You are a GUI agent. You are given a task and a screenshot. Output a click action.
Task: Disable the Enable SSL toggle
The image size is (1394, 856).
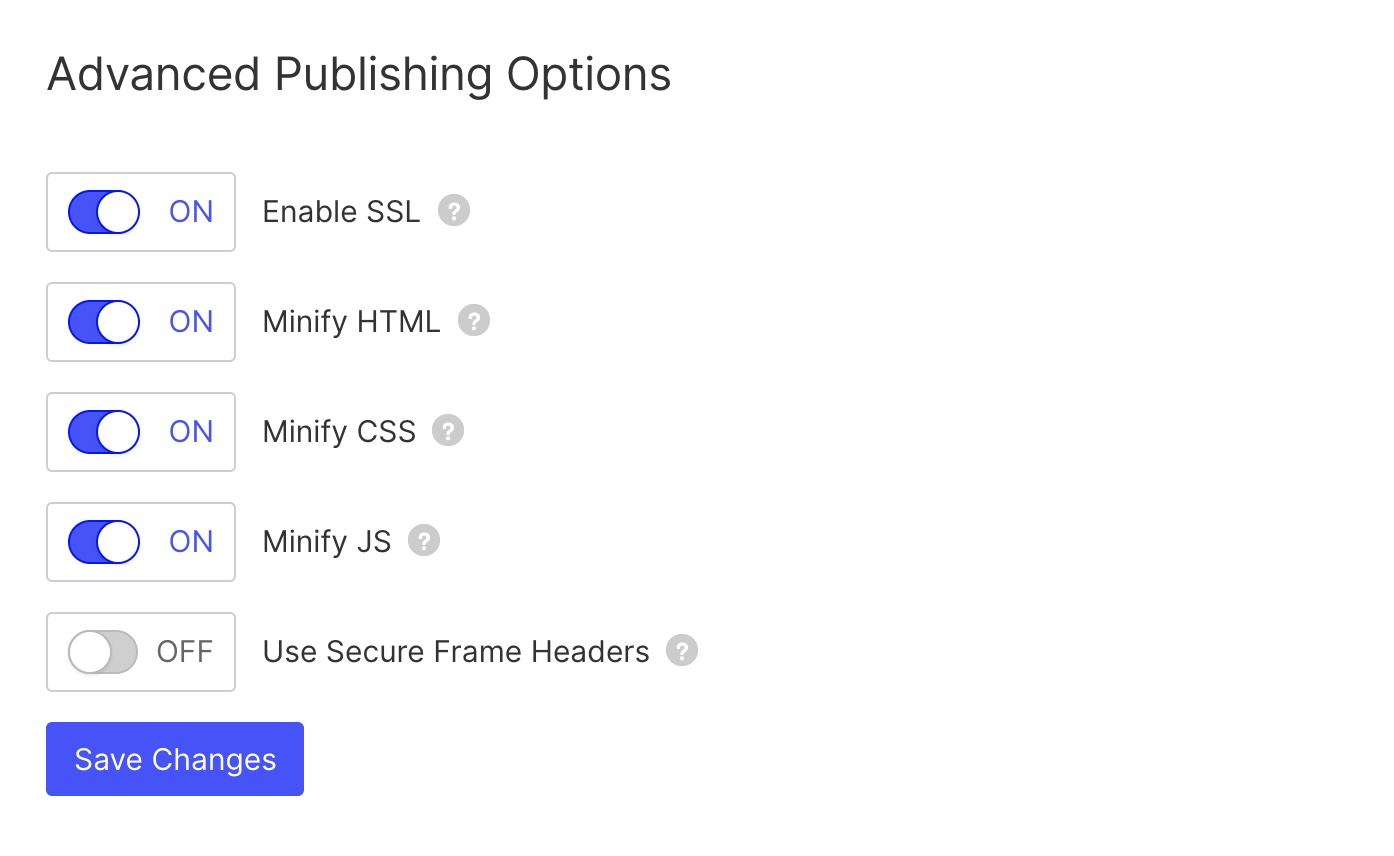103,212
